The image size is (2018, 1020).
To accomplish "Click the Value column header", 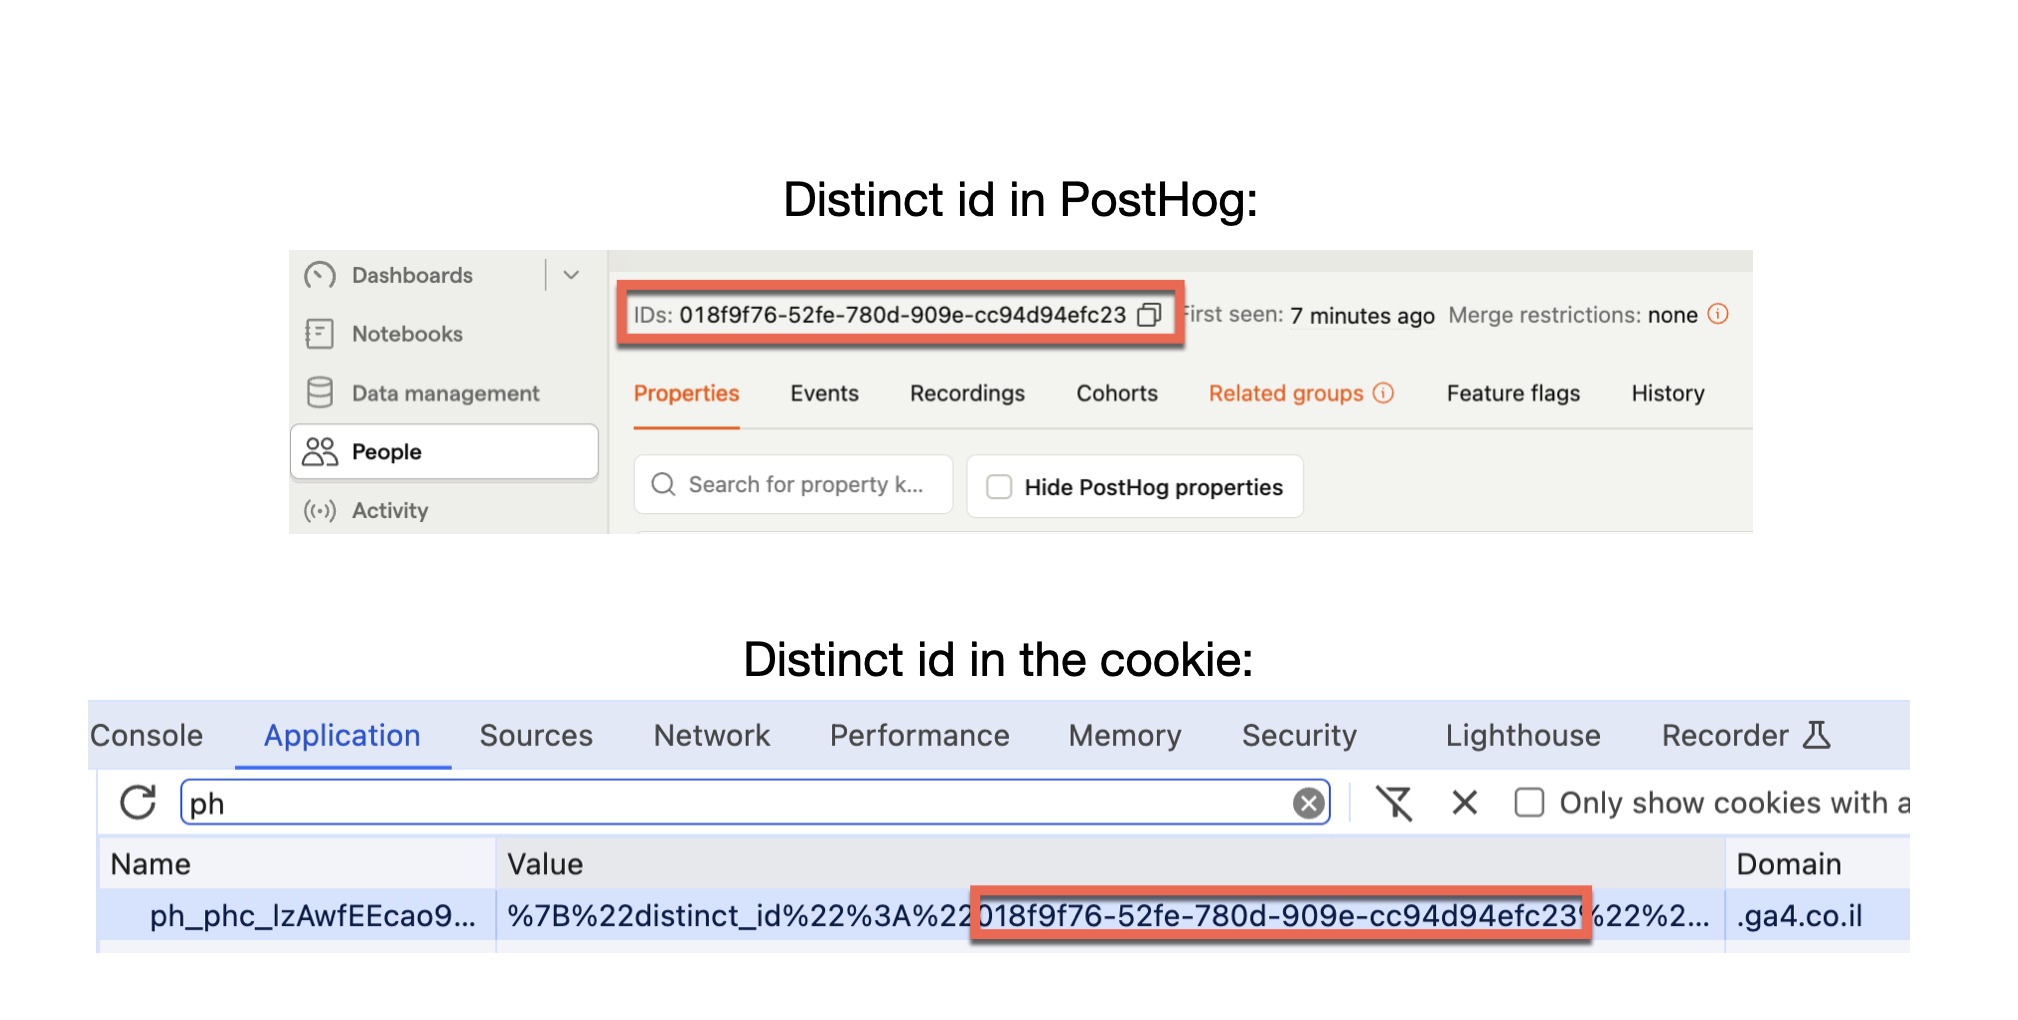I will pos(1110,864).
